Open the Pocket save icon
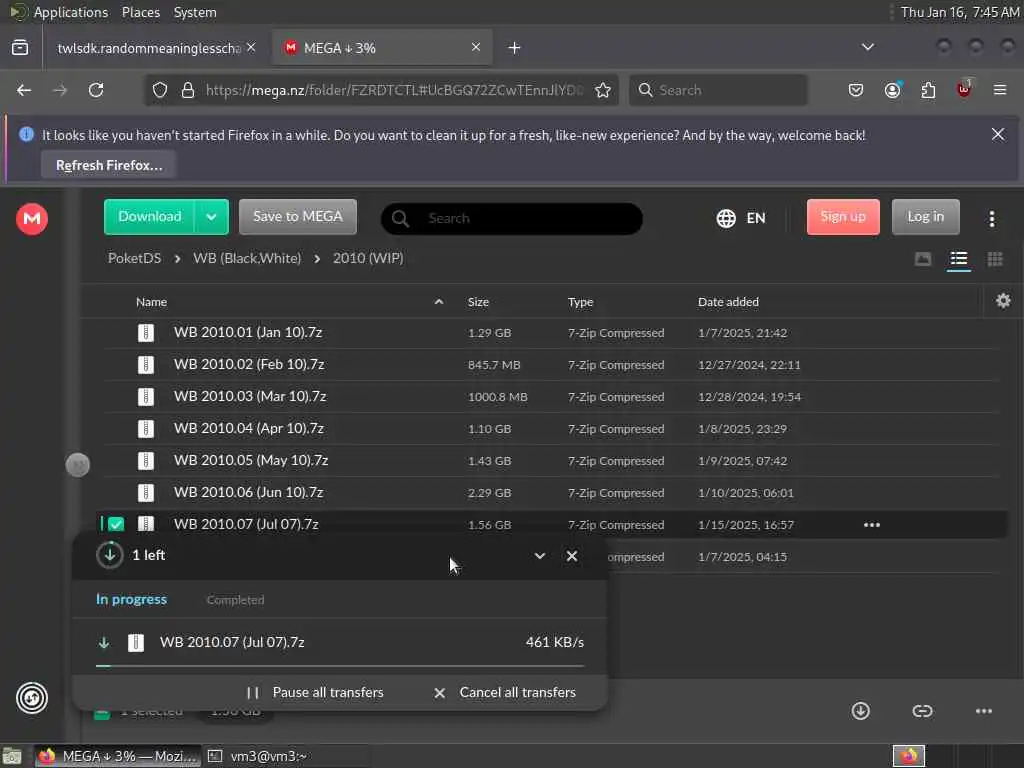The height and width of the screenshot is (768, 1024). tap(856, 90)
